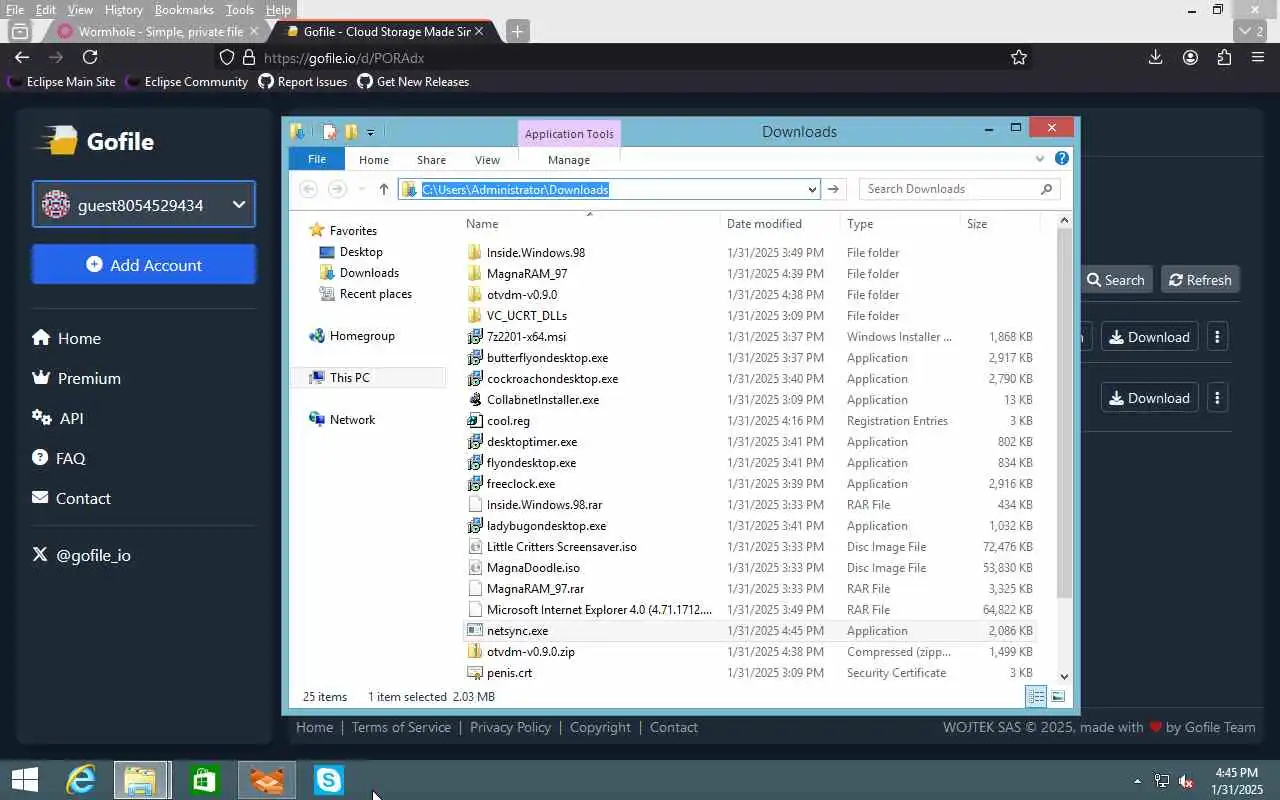The width and height of the screenshot is (1280, 800).
Task: Click Explorer's Up one level arrow
Action: click(x=383, y=189)
